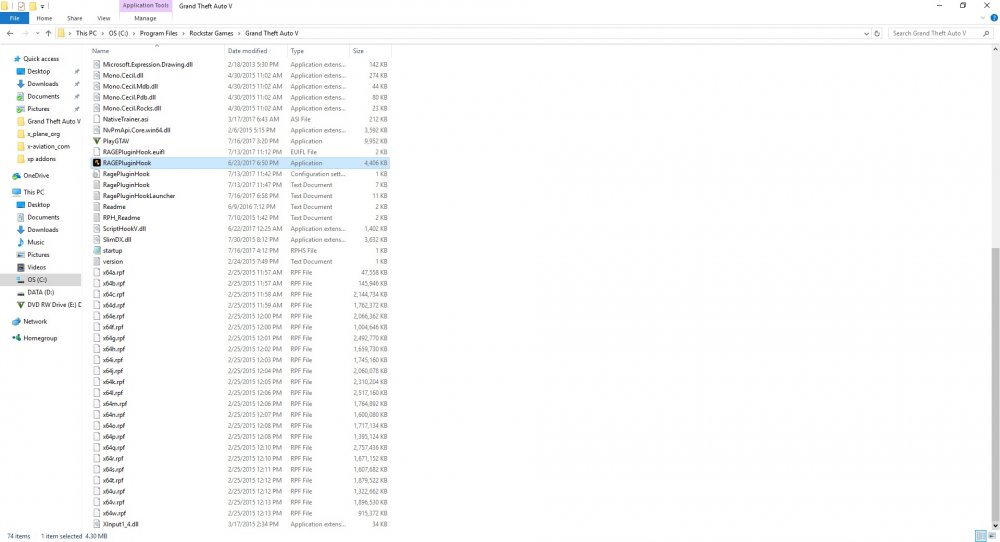Select OneDrive in navigation pane

pyautogui.click(x=36, y=175)
